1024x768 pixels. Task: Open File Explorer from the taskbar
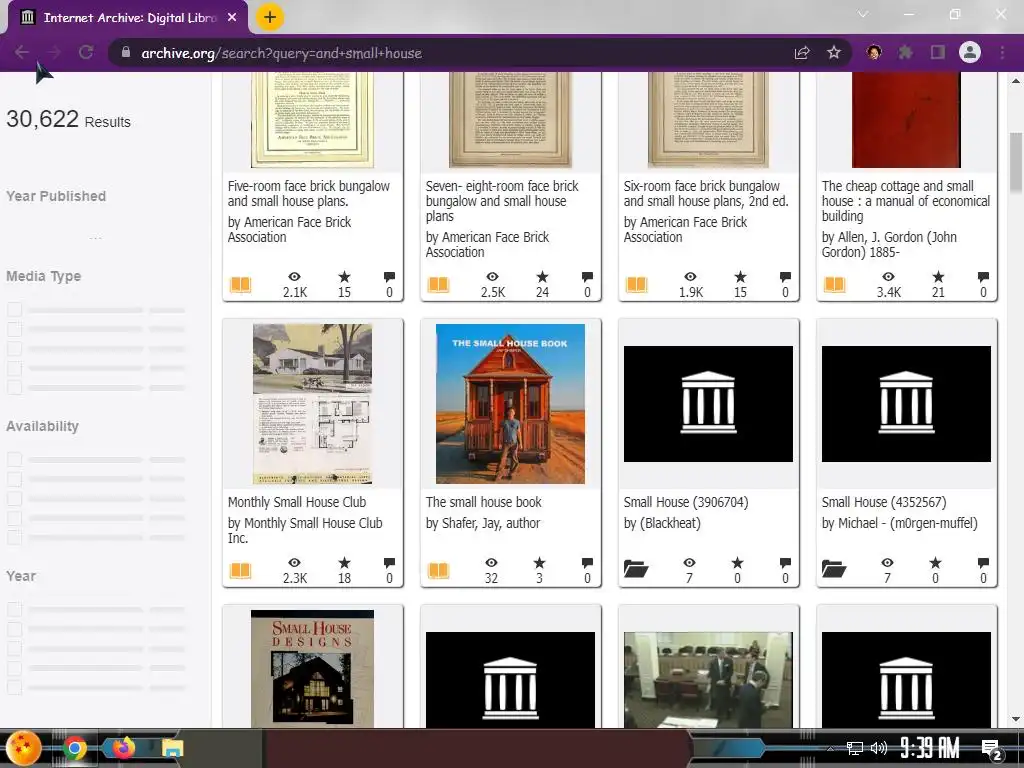pos(172,748)
